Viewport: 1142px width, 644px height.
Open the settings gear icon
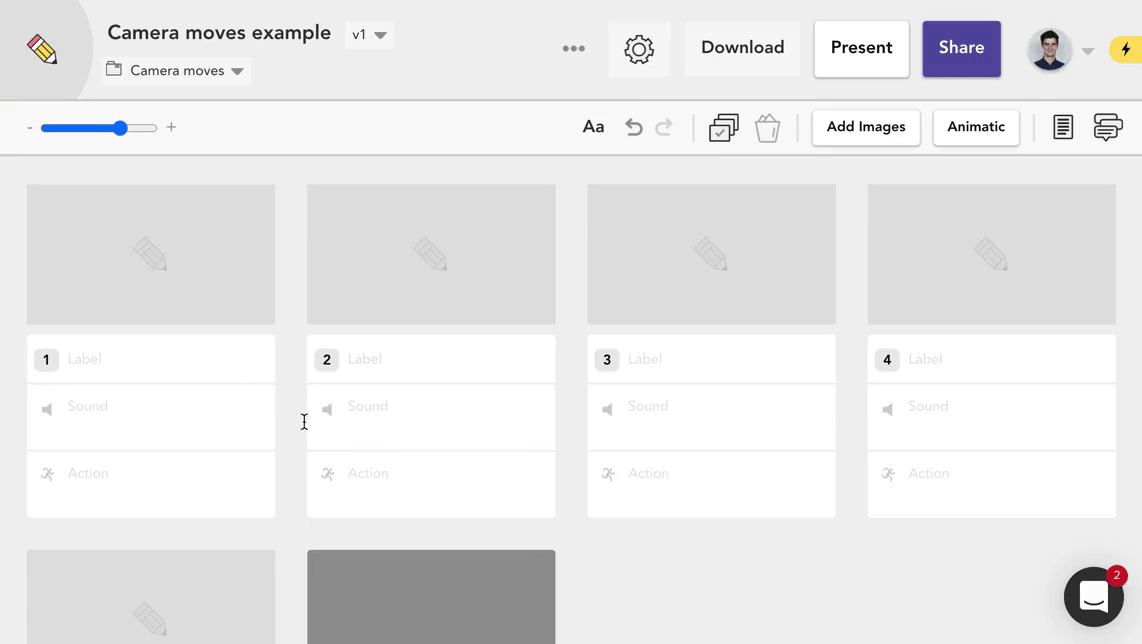coord(639,49)
